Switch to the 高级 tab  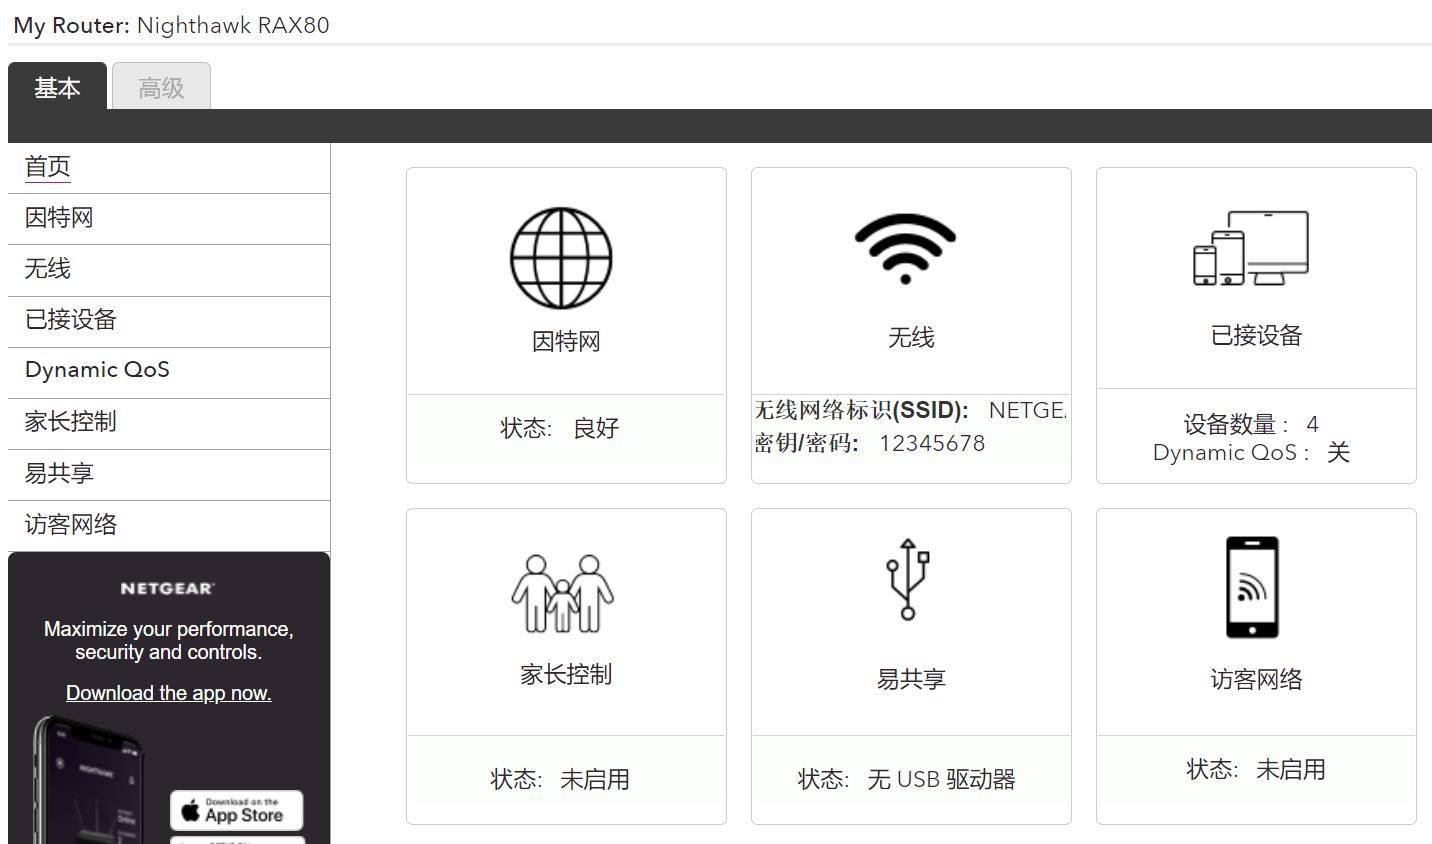click(161, 88)
